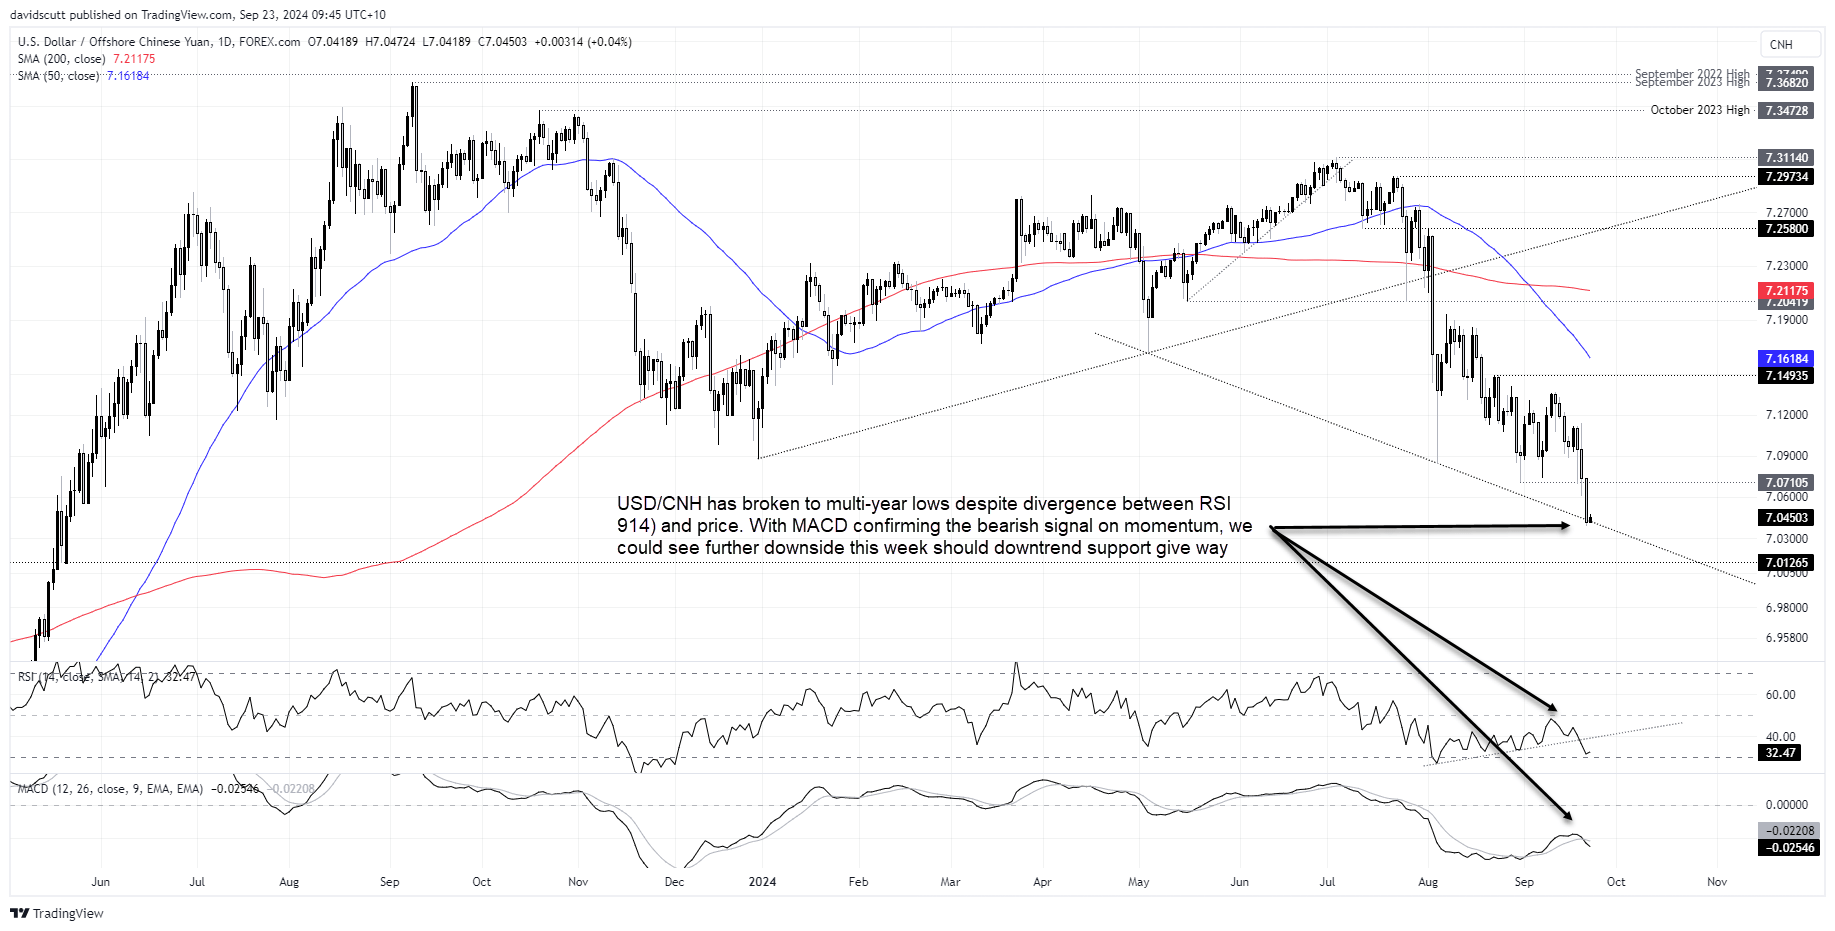The height and width of the screenshot is (931, 1835).
Task: Click the RSI (14, close) indicator legend
Action: 106,677
